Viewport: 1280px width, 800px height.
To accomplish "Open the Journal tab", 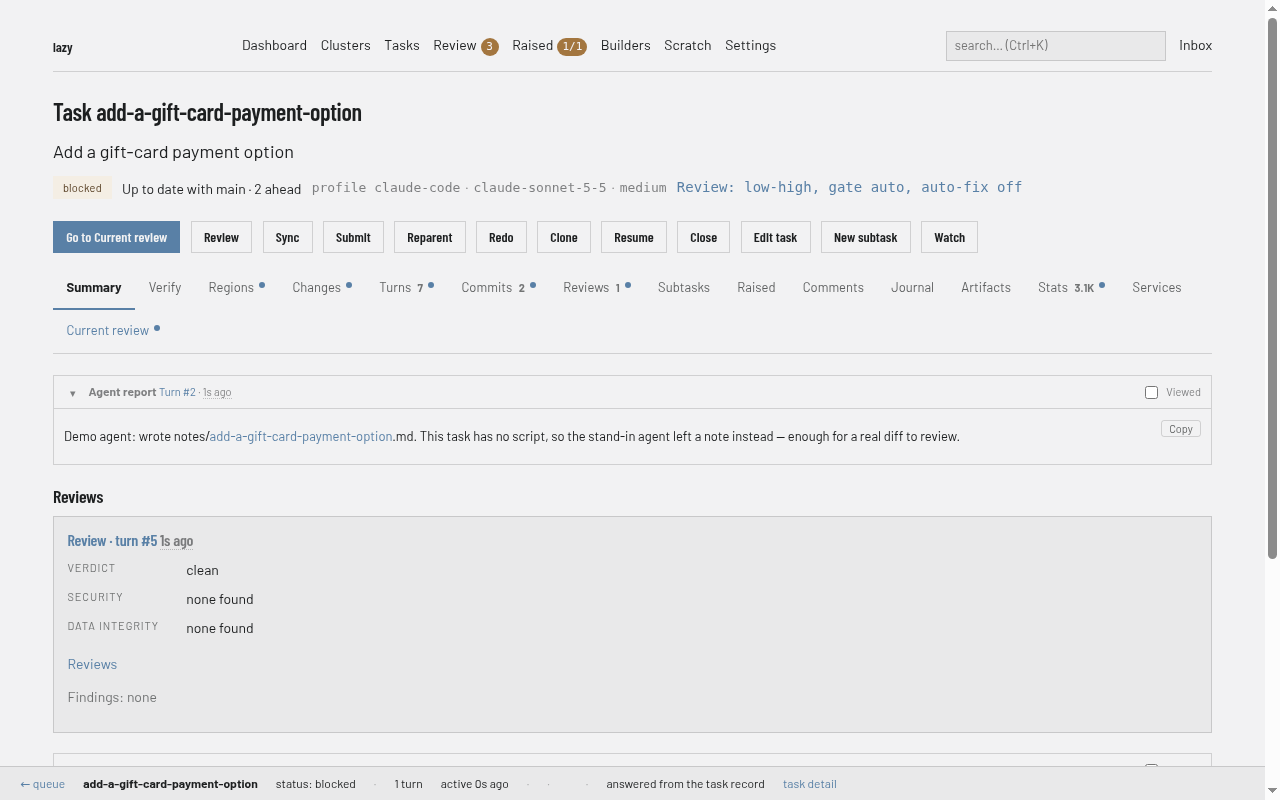I will [912, 287].
